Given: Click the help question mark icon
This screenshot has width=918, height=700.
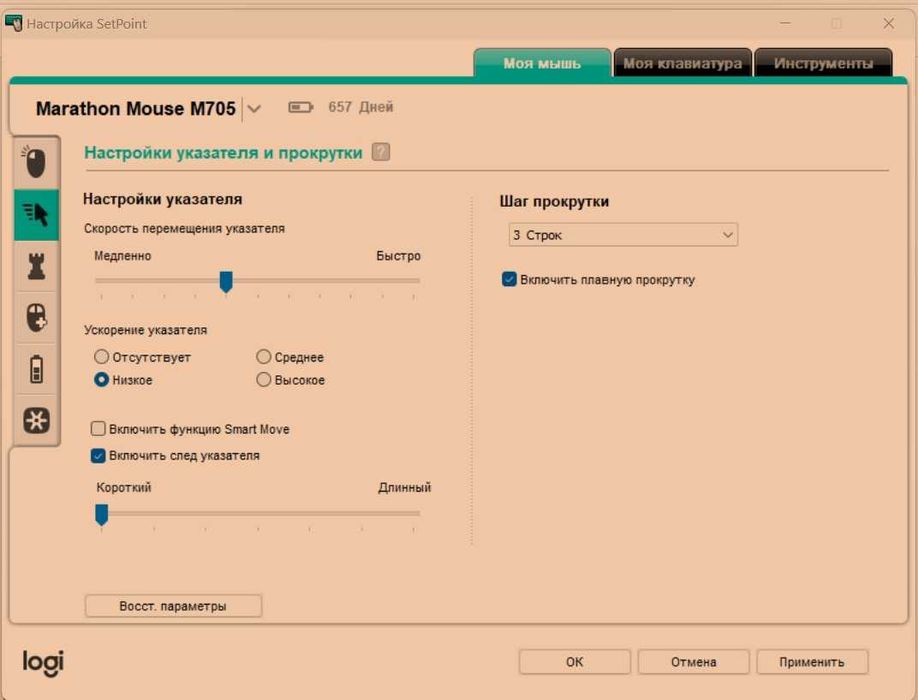Looking at the screenshot, I should pyautogui.click(x=381, y=152).
